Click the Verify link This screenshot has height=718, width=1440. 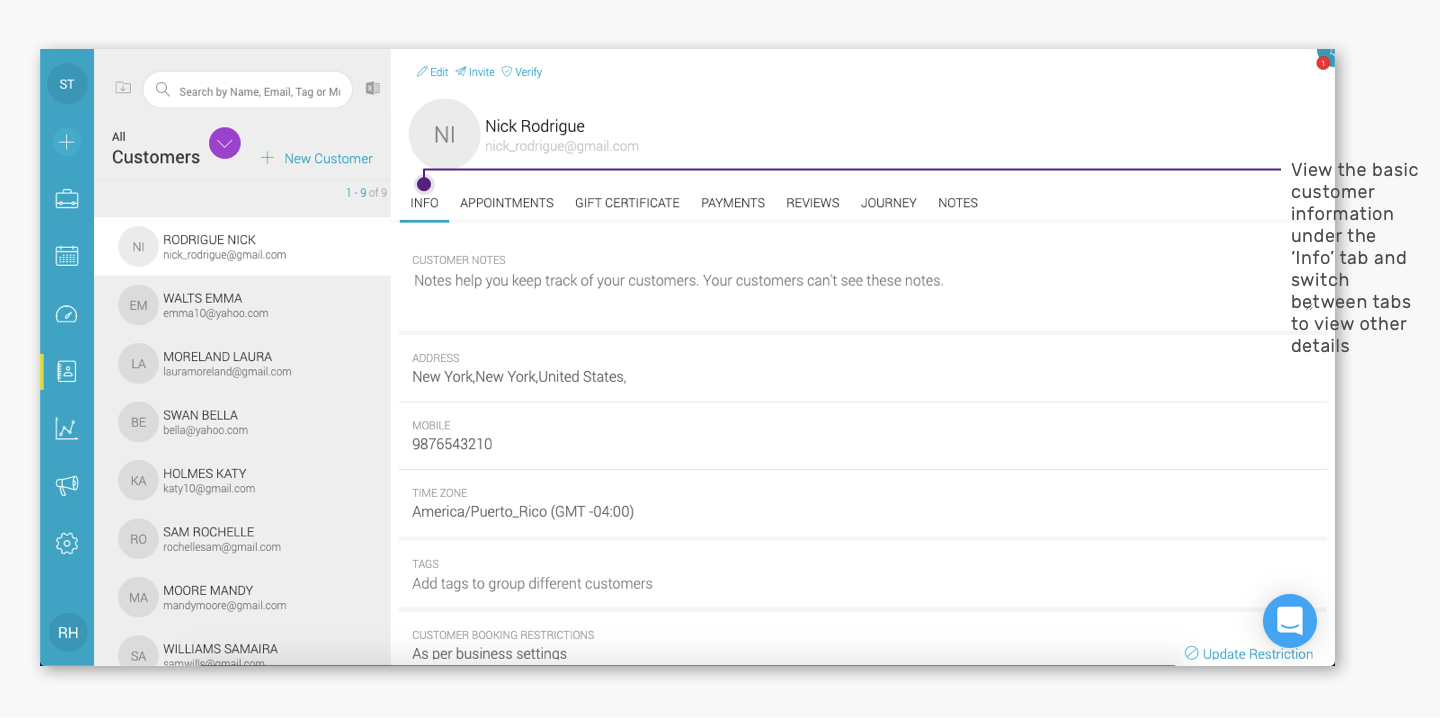522,72
